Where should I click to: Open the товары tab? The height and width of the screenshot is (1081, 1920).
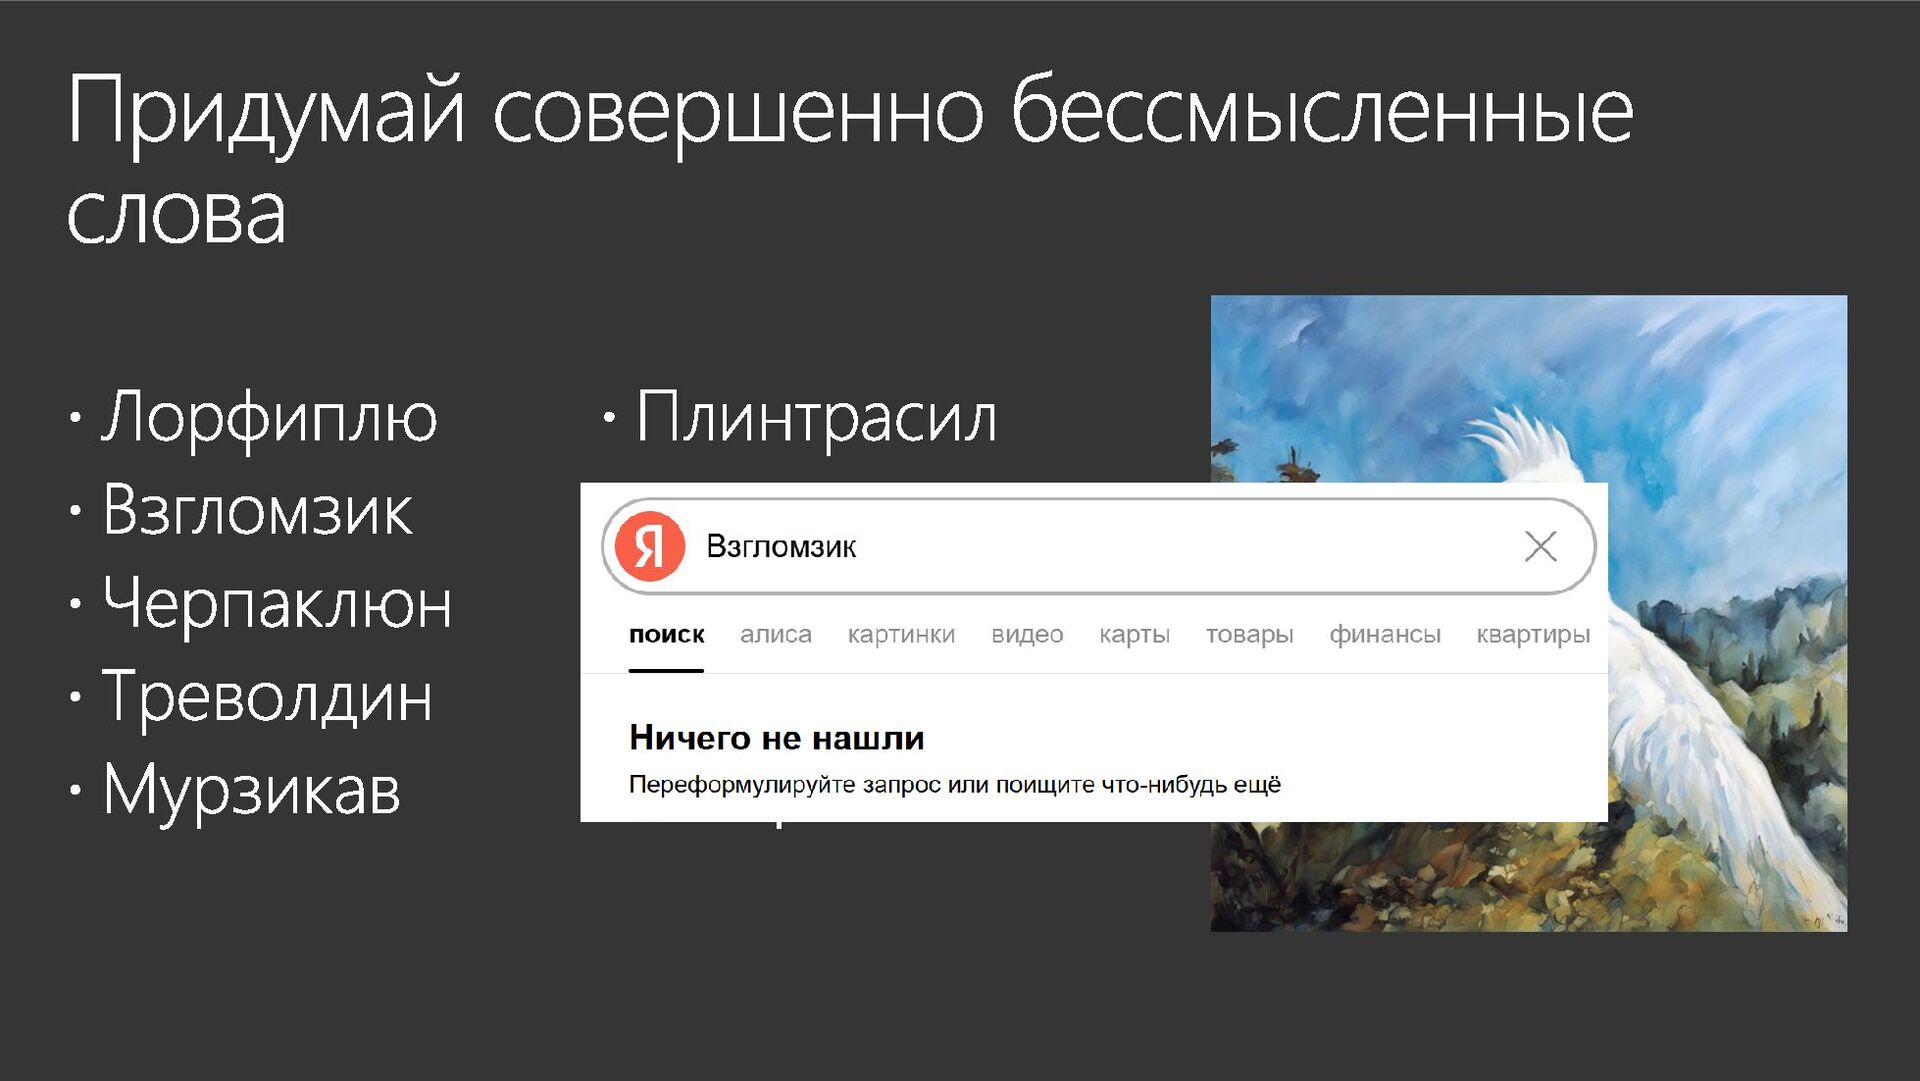point(1249,634)
